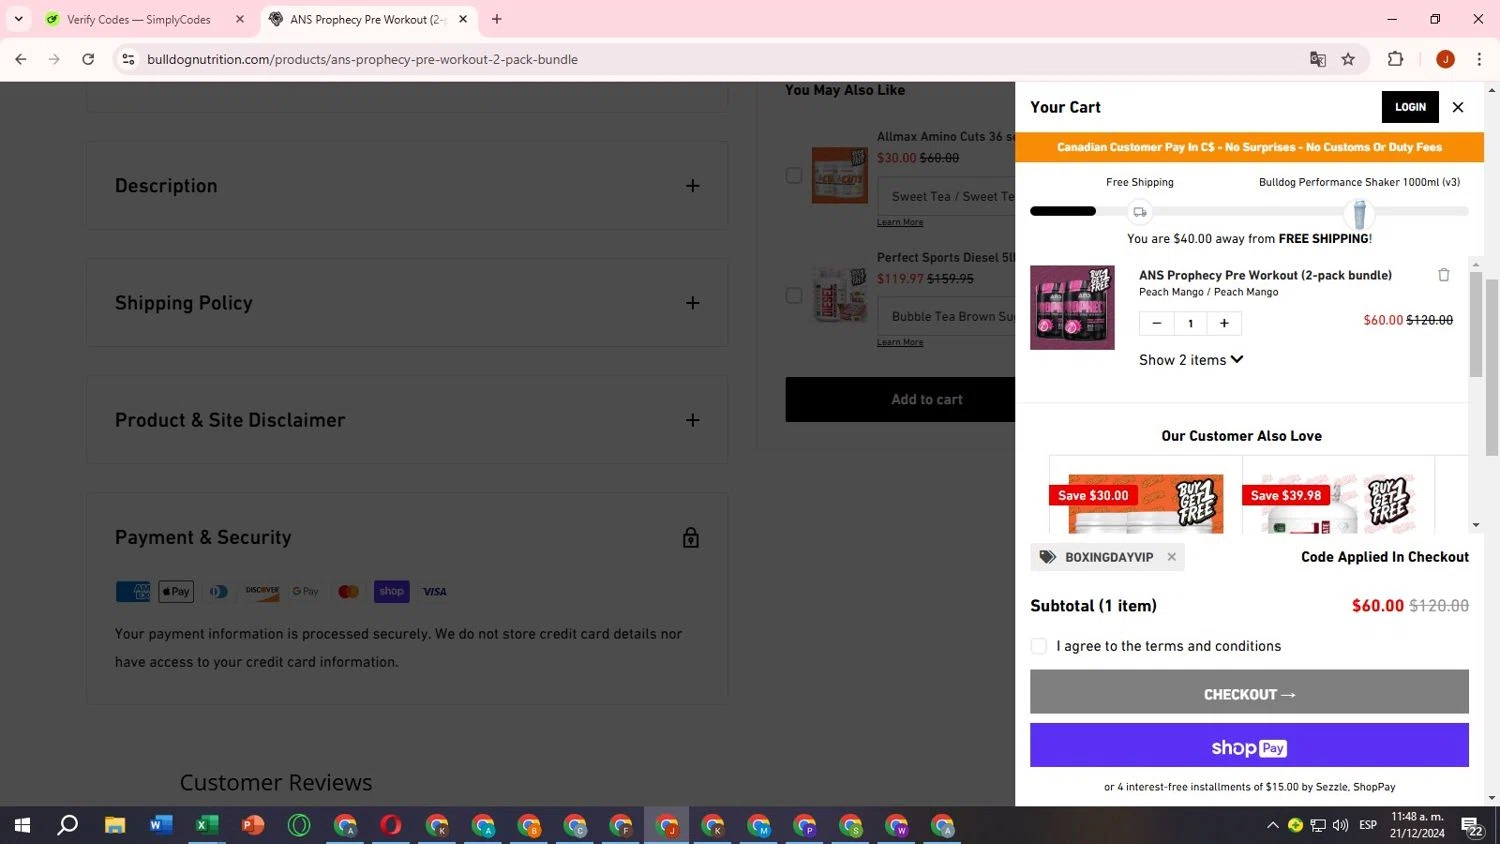This screenshot has width=1500, height=844.
Task: Click the Google Pay payment icon
Action: (305, 592)
